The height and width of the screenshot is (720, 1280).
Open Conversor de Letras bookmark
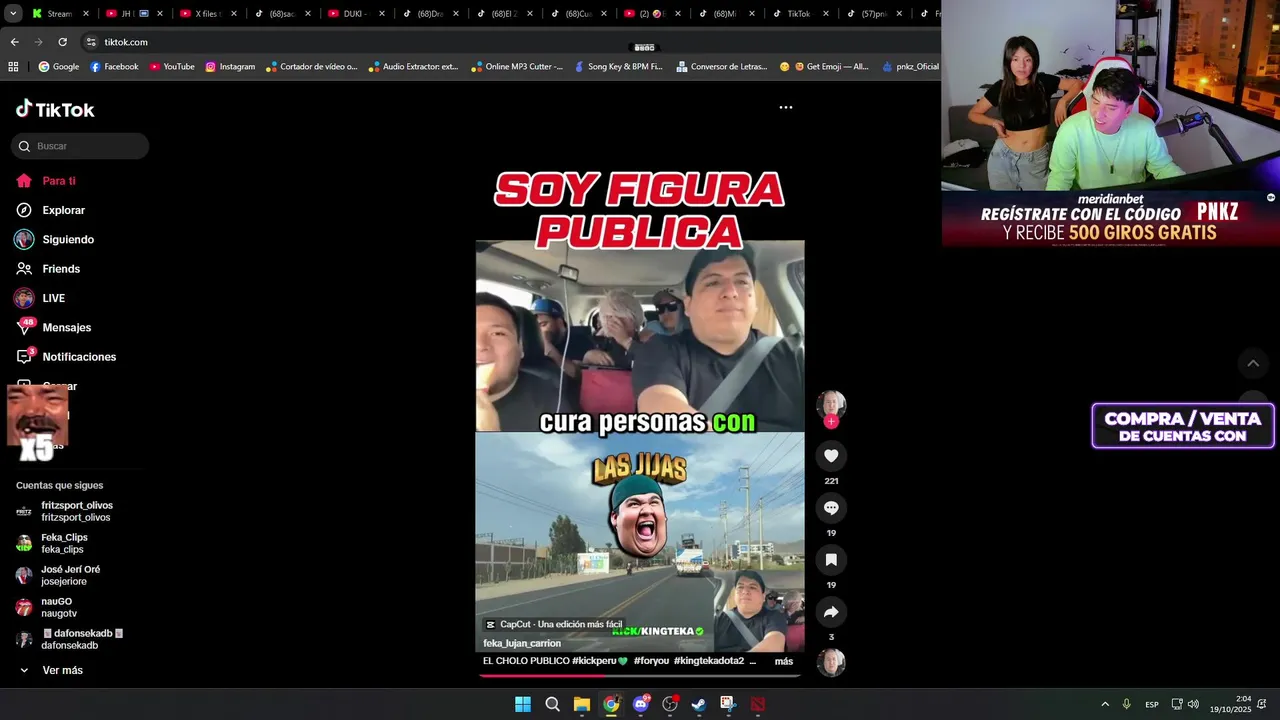pyautogui.click(x=722, y=67)
